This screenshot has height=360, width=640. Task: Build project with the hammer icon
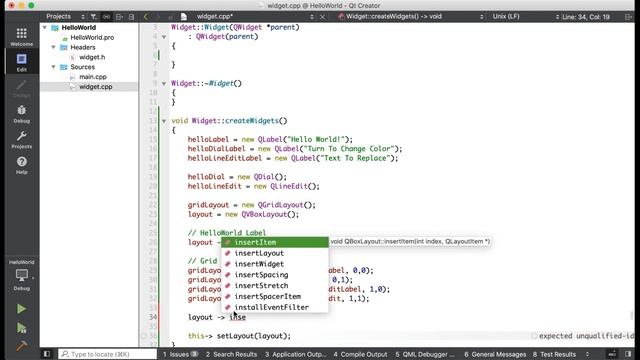[21, 346]
